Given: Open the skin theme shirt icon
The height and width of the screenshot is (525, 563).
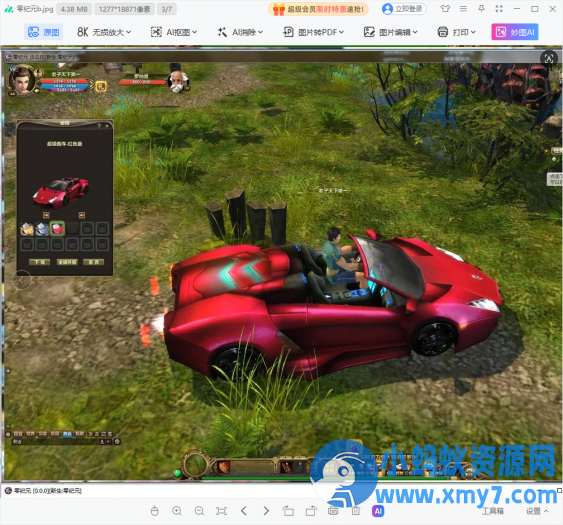Looking at the screenshot, I should pos(445,9).
